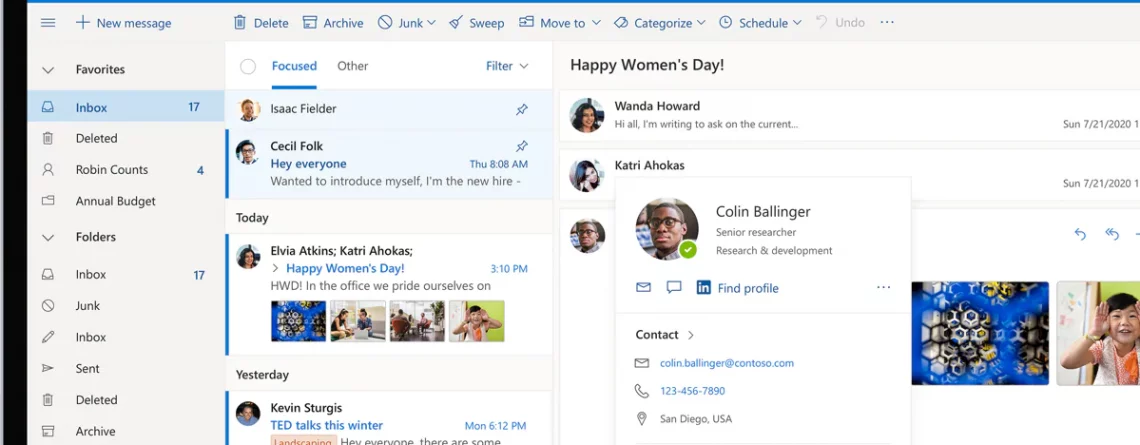Start chat from Colin Ballinger's card
The height and width of the screenshot is (445, 1140).
pyautogui.click(x=674, y=287)
